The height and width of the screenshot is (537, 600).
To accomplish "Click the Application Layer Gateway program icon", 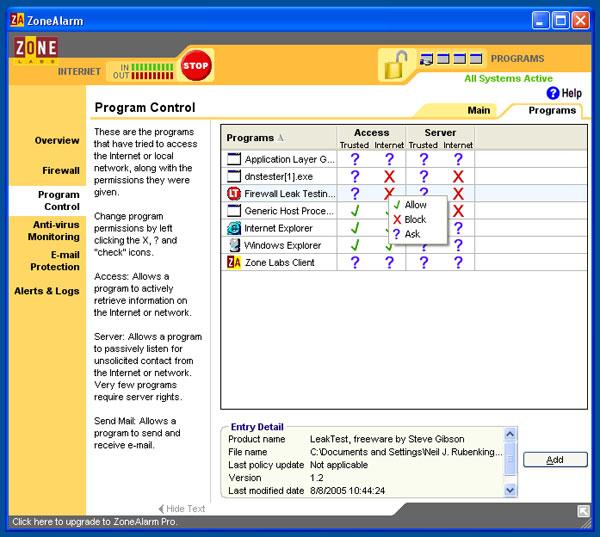I will coord(234,159).
